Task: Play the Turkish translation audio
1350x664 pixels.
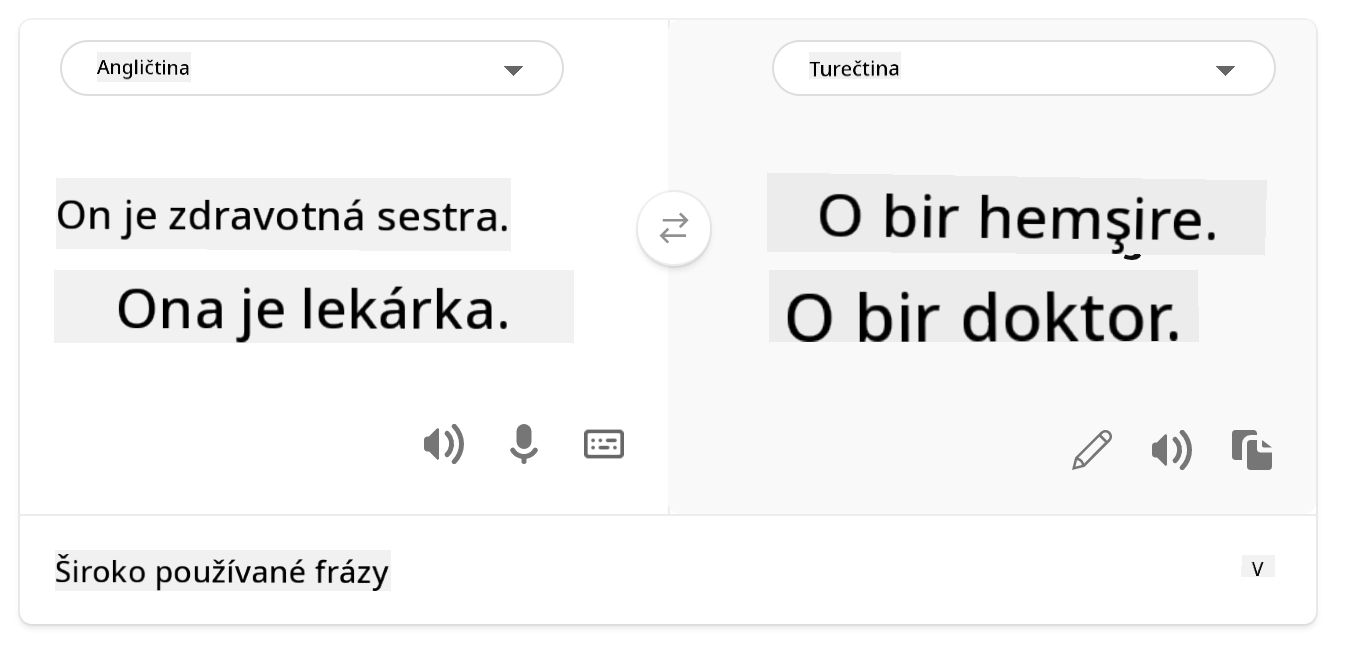Action: [x=1171, y=451]
